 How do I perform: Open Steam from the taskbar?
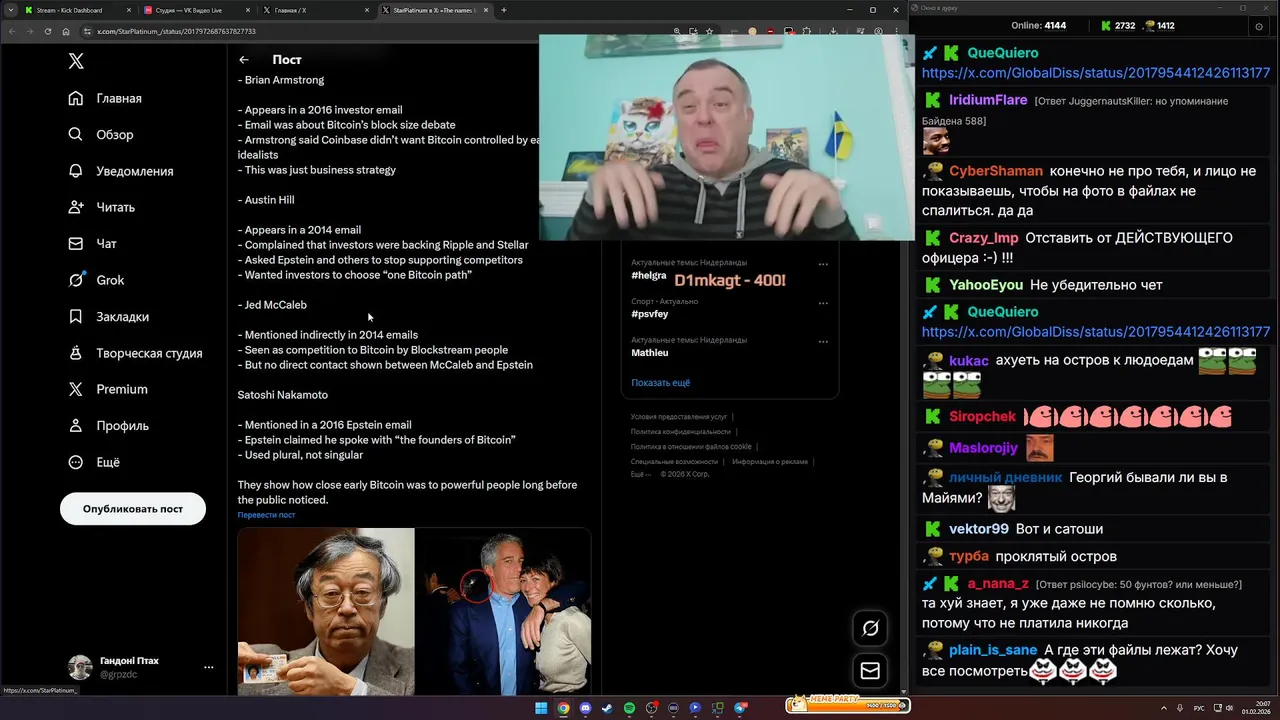pos(607,708)
